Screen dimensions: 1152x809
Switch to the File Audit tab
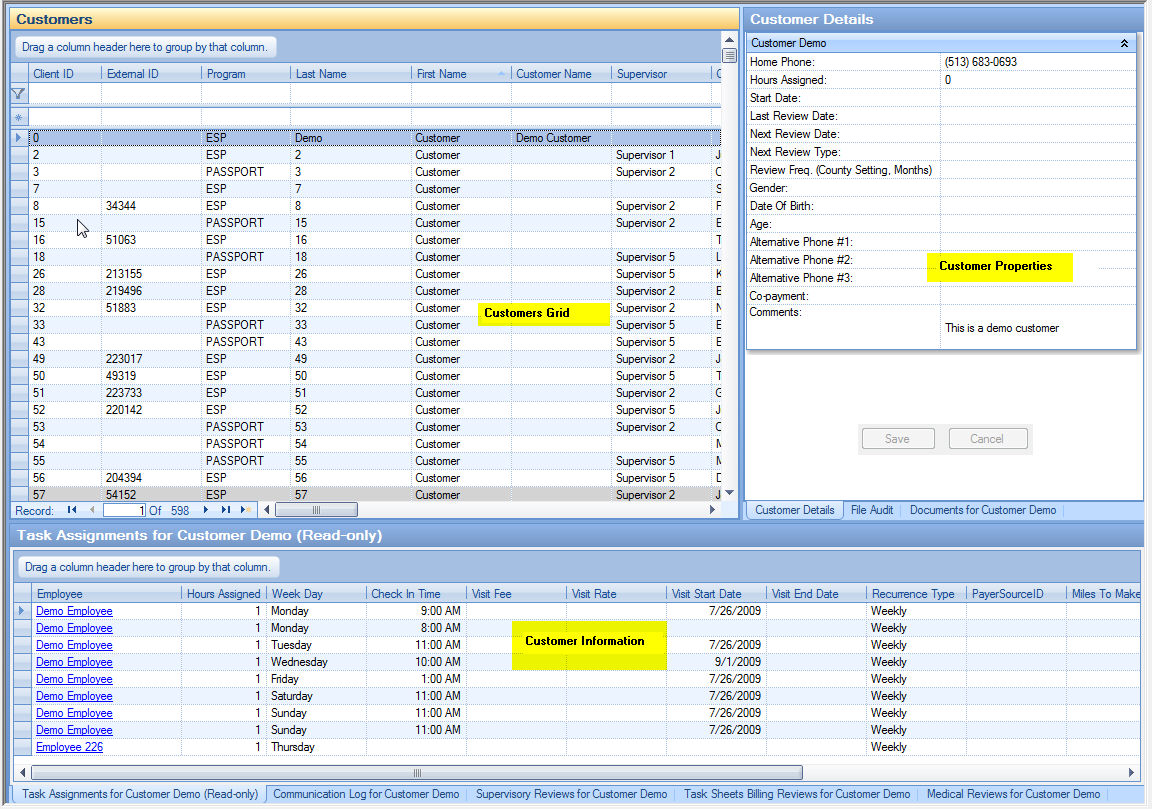(872, 510)
